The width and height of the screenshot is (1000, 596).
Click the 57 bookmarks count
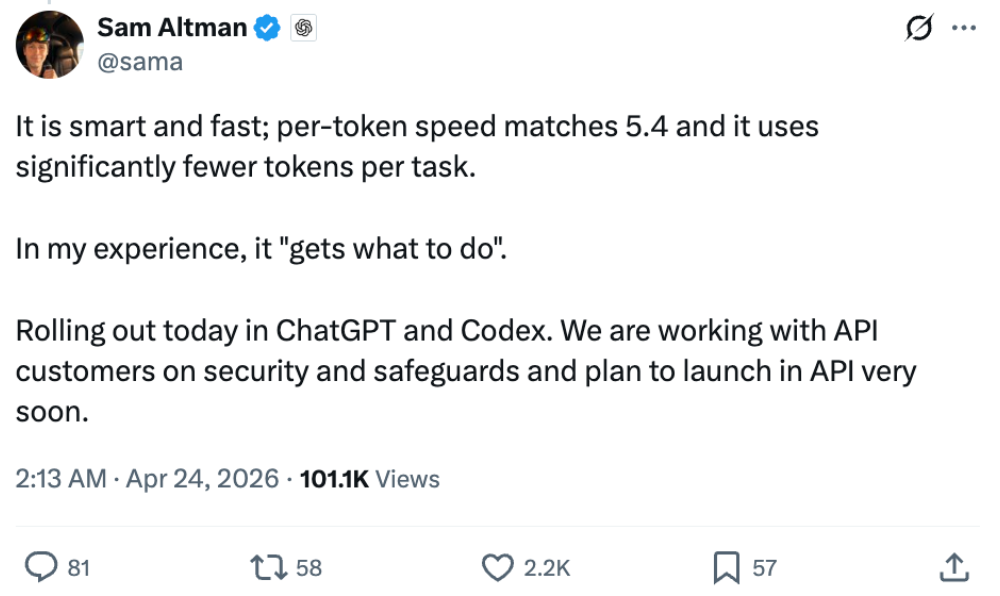[x=764, y=568]
